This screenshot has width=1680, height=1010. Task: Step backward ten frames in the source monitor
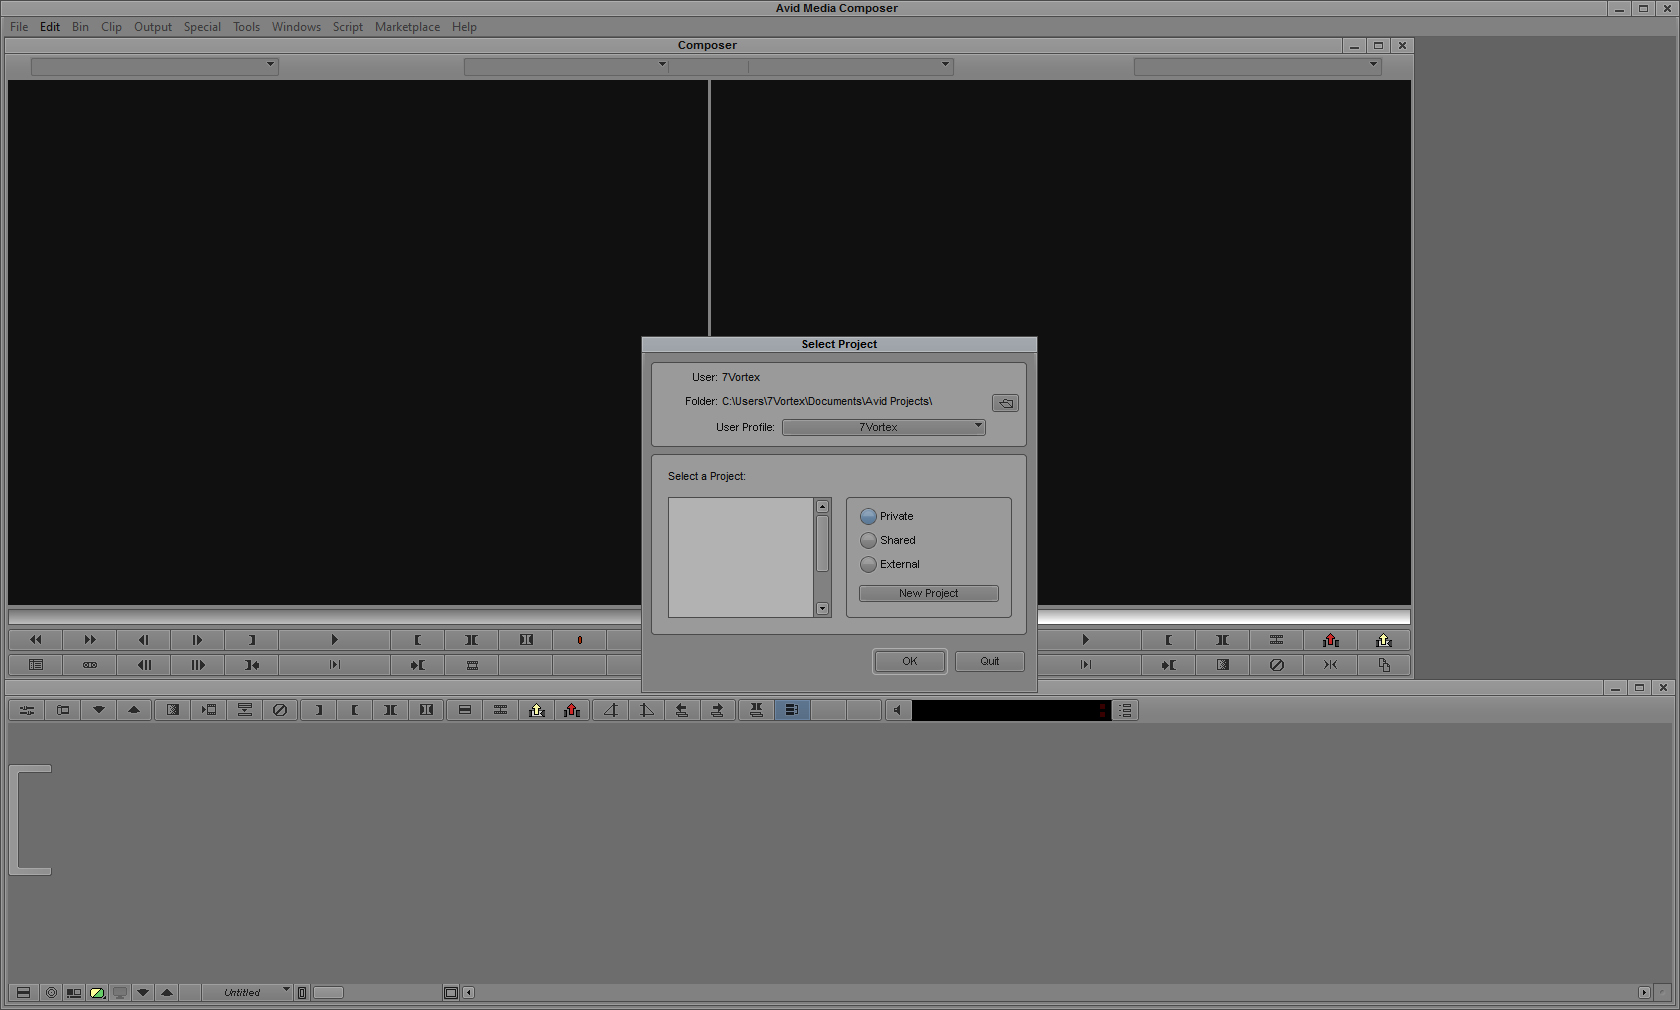pyautogui.click(x=144, y=665)
